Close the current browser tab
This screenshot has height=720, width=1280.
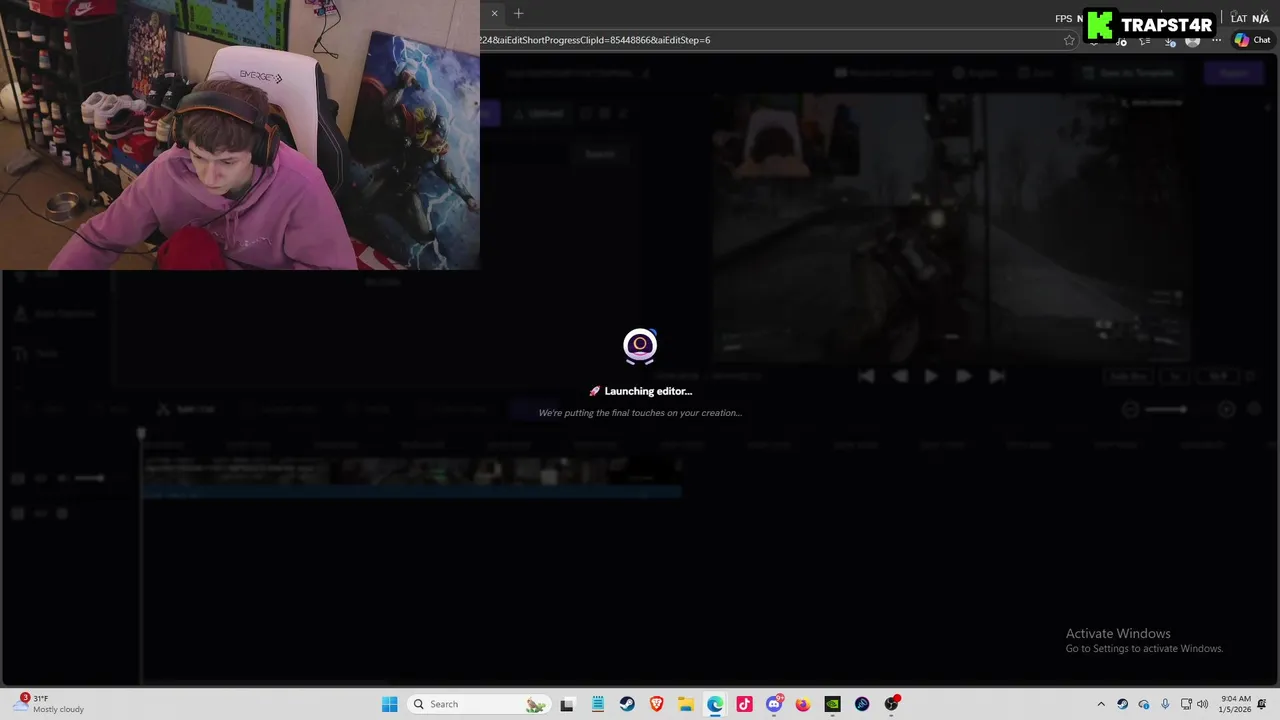pos(494,13)
